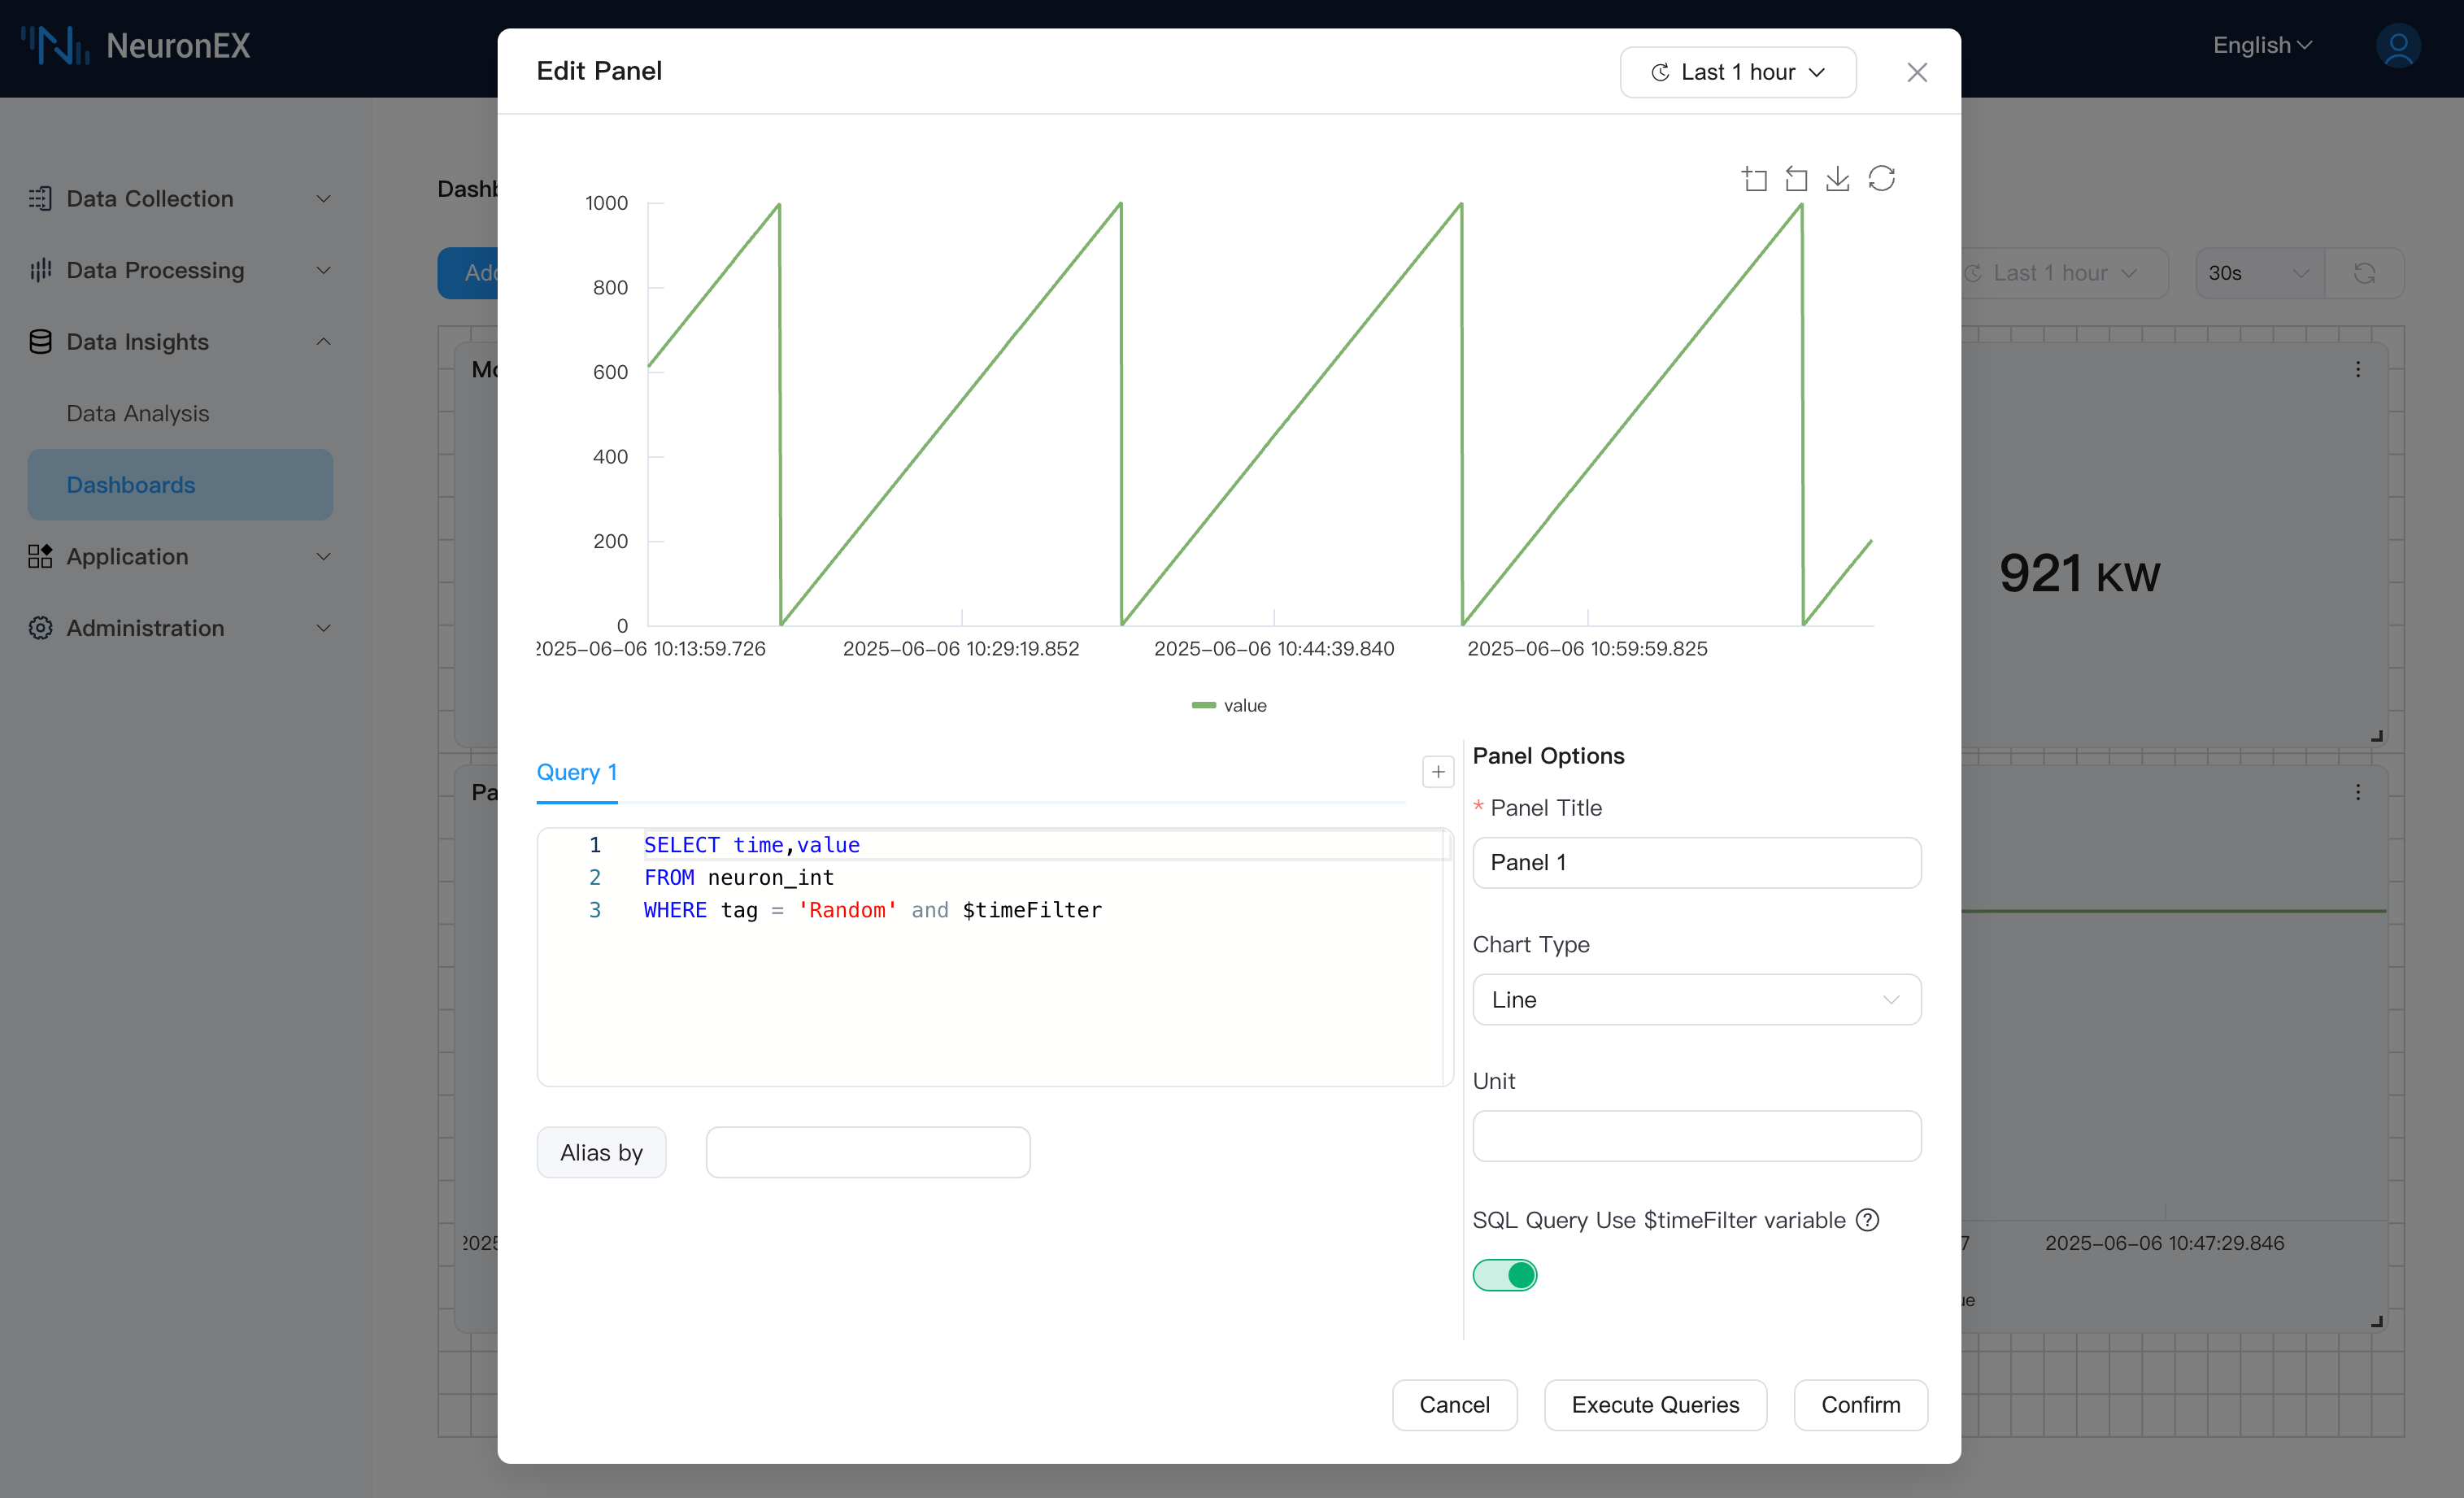Click the chart zoom area icon
Screen dimensions: 2464x1498
tap(1754, 179)
